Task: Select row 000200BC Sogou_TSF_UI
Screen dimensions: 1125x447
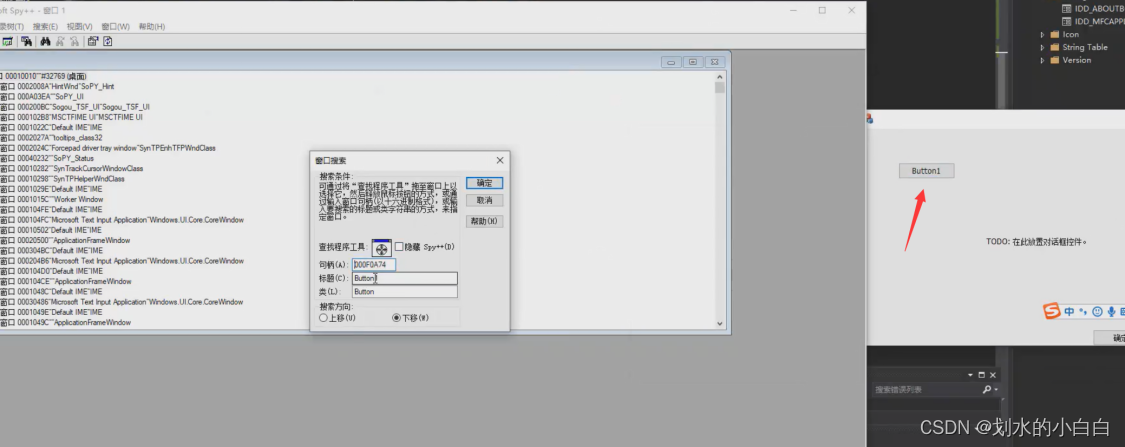Action: pos(75,107)
